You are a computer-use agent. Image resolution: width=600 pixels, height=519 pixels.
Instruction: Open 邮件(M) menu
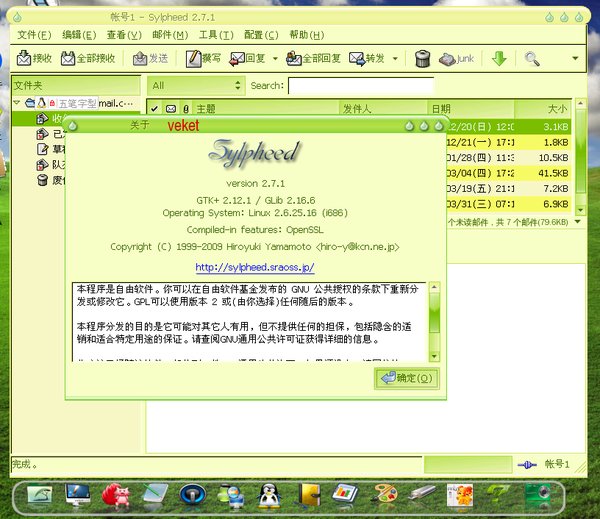pyautogui.click(x=170, y=35)
